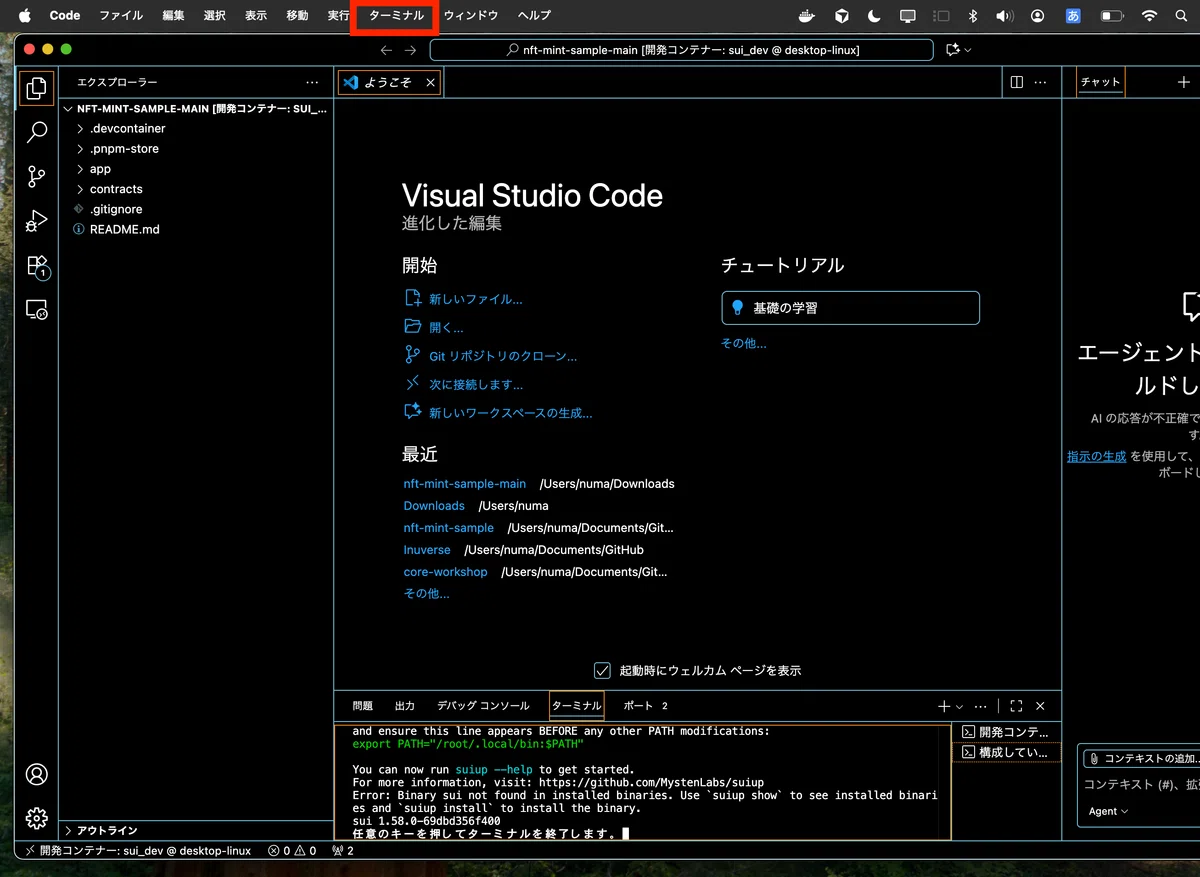1200x877 pixels.
Task: Click the command center search box
Action: point(682,50)
